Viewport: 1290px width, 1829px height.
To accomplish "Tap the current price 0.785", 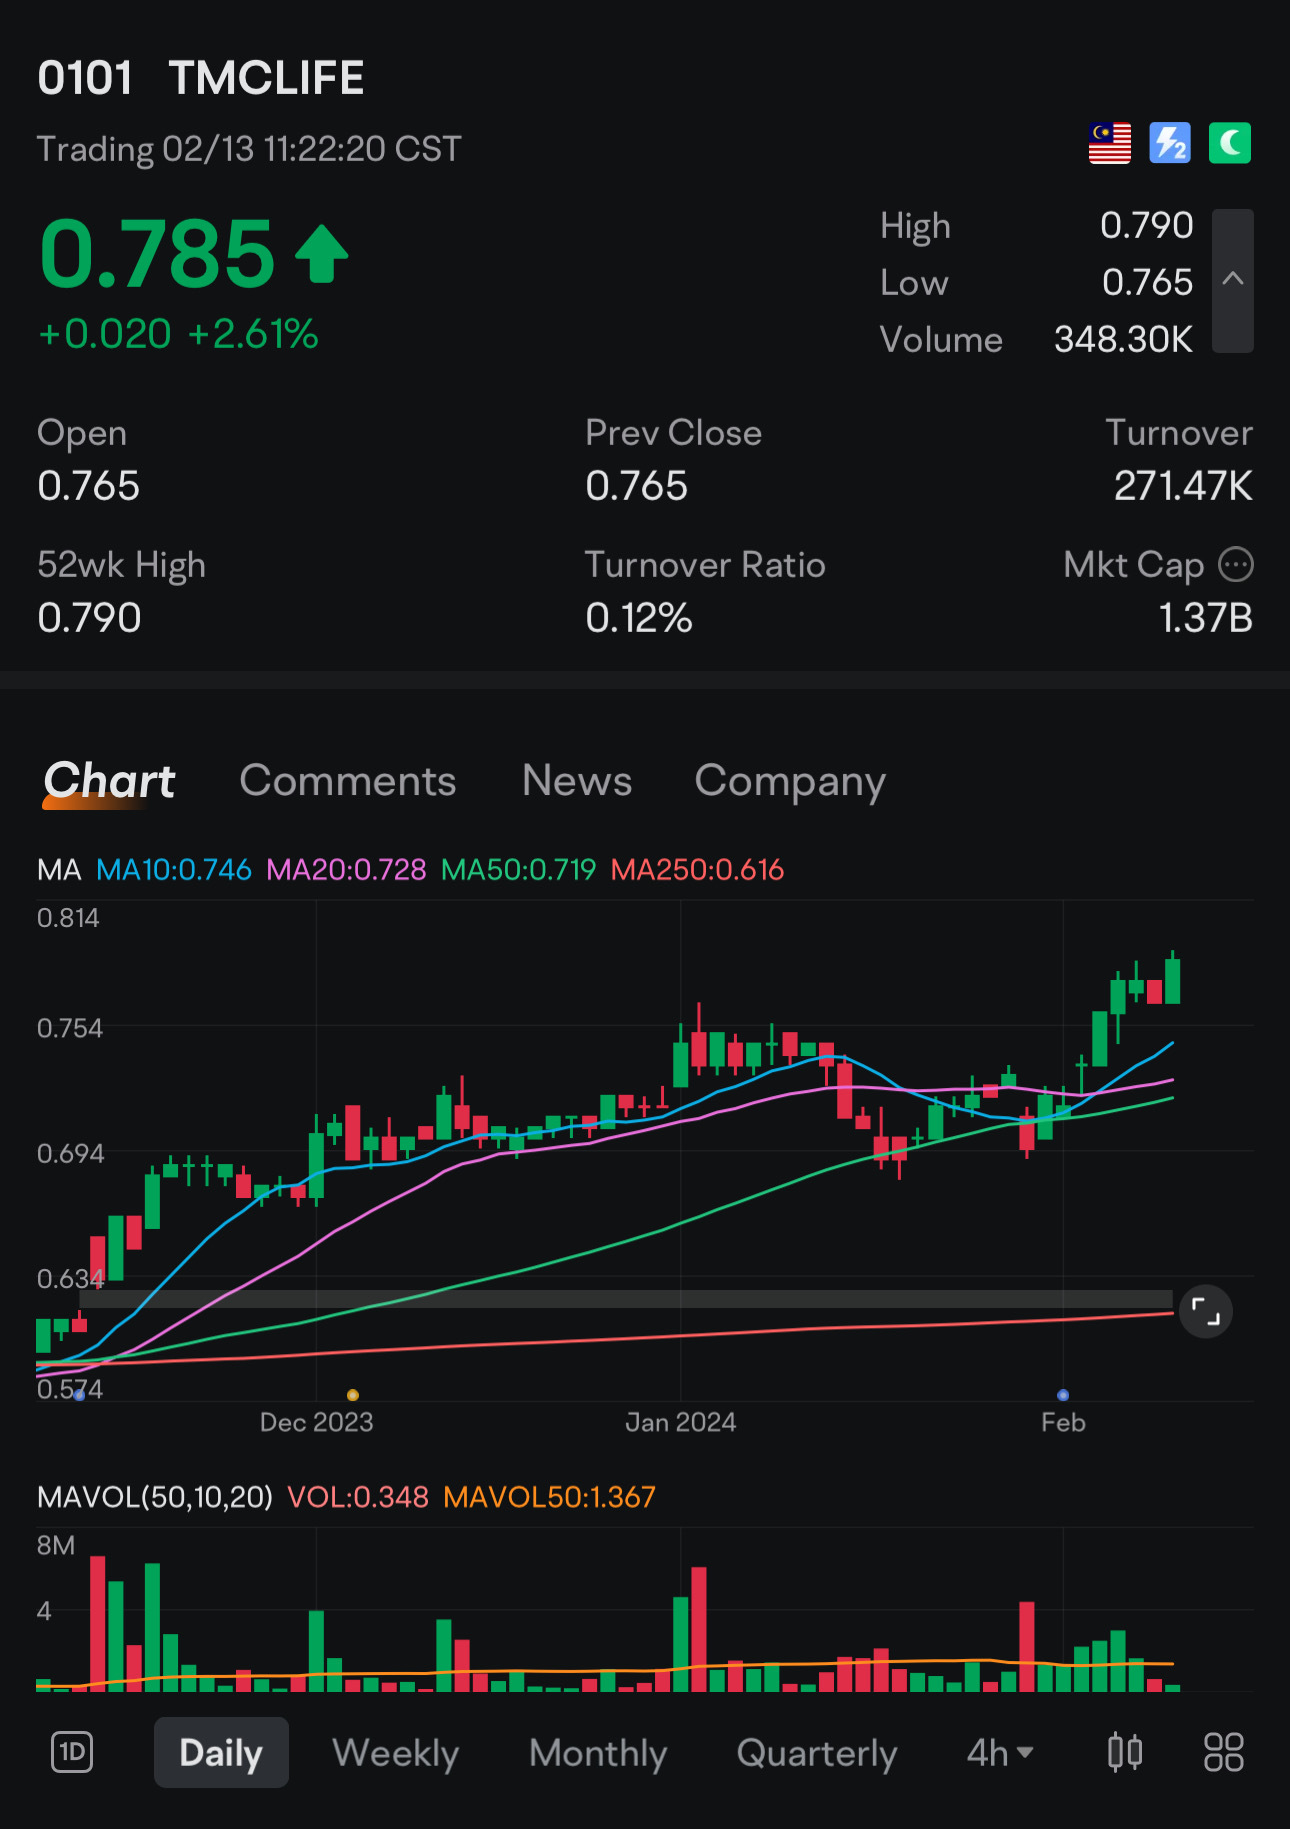I will click(x=157, y=254).
